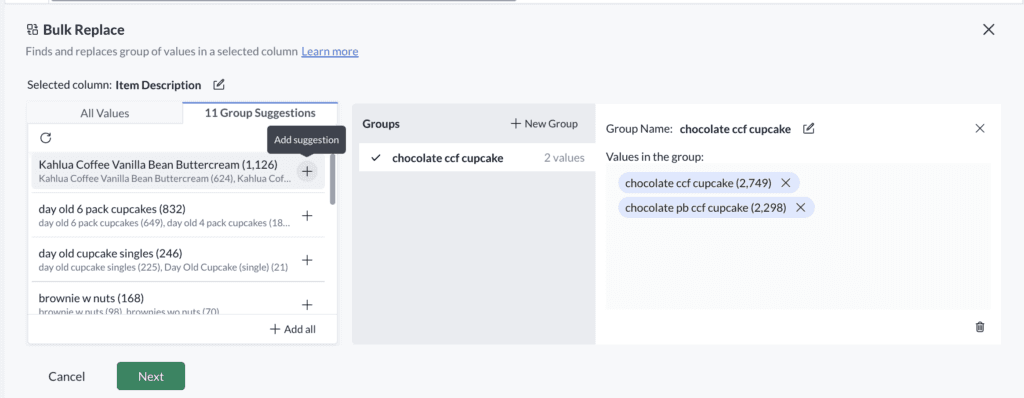Open the Learn more link
The height and width of the screenshot is (398, 1024).
pyautogui.click(x=330, y=51)
